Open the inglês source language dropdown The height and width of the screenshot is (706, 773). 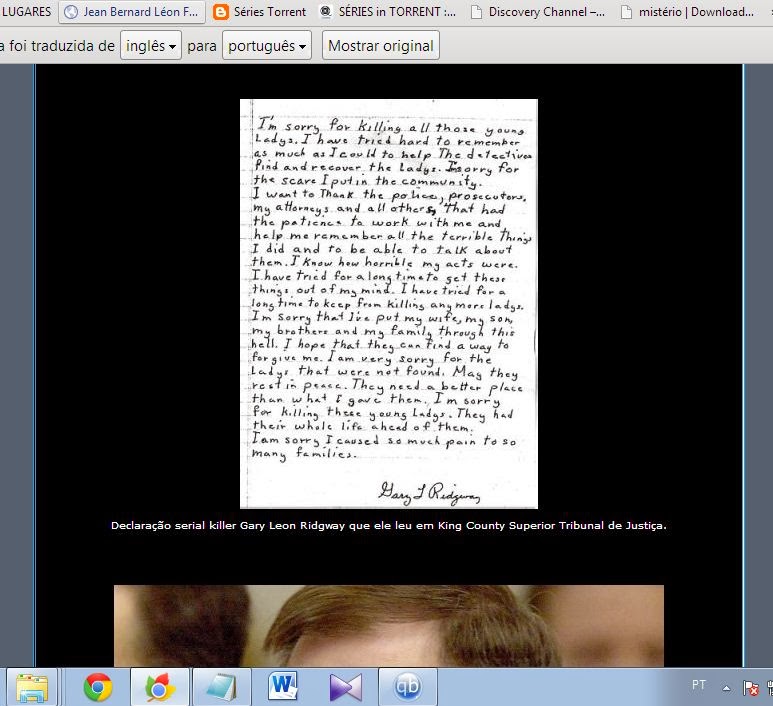coord(151,45)
